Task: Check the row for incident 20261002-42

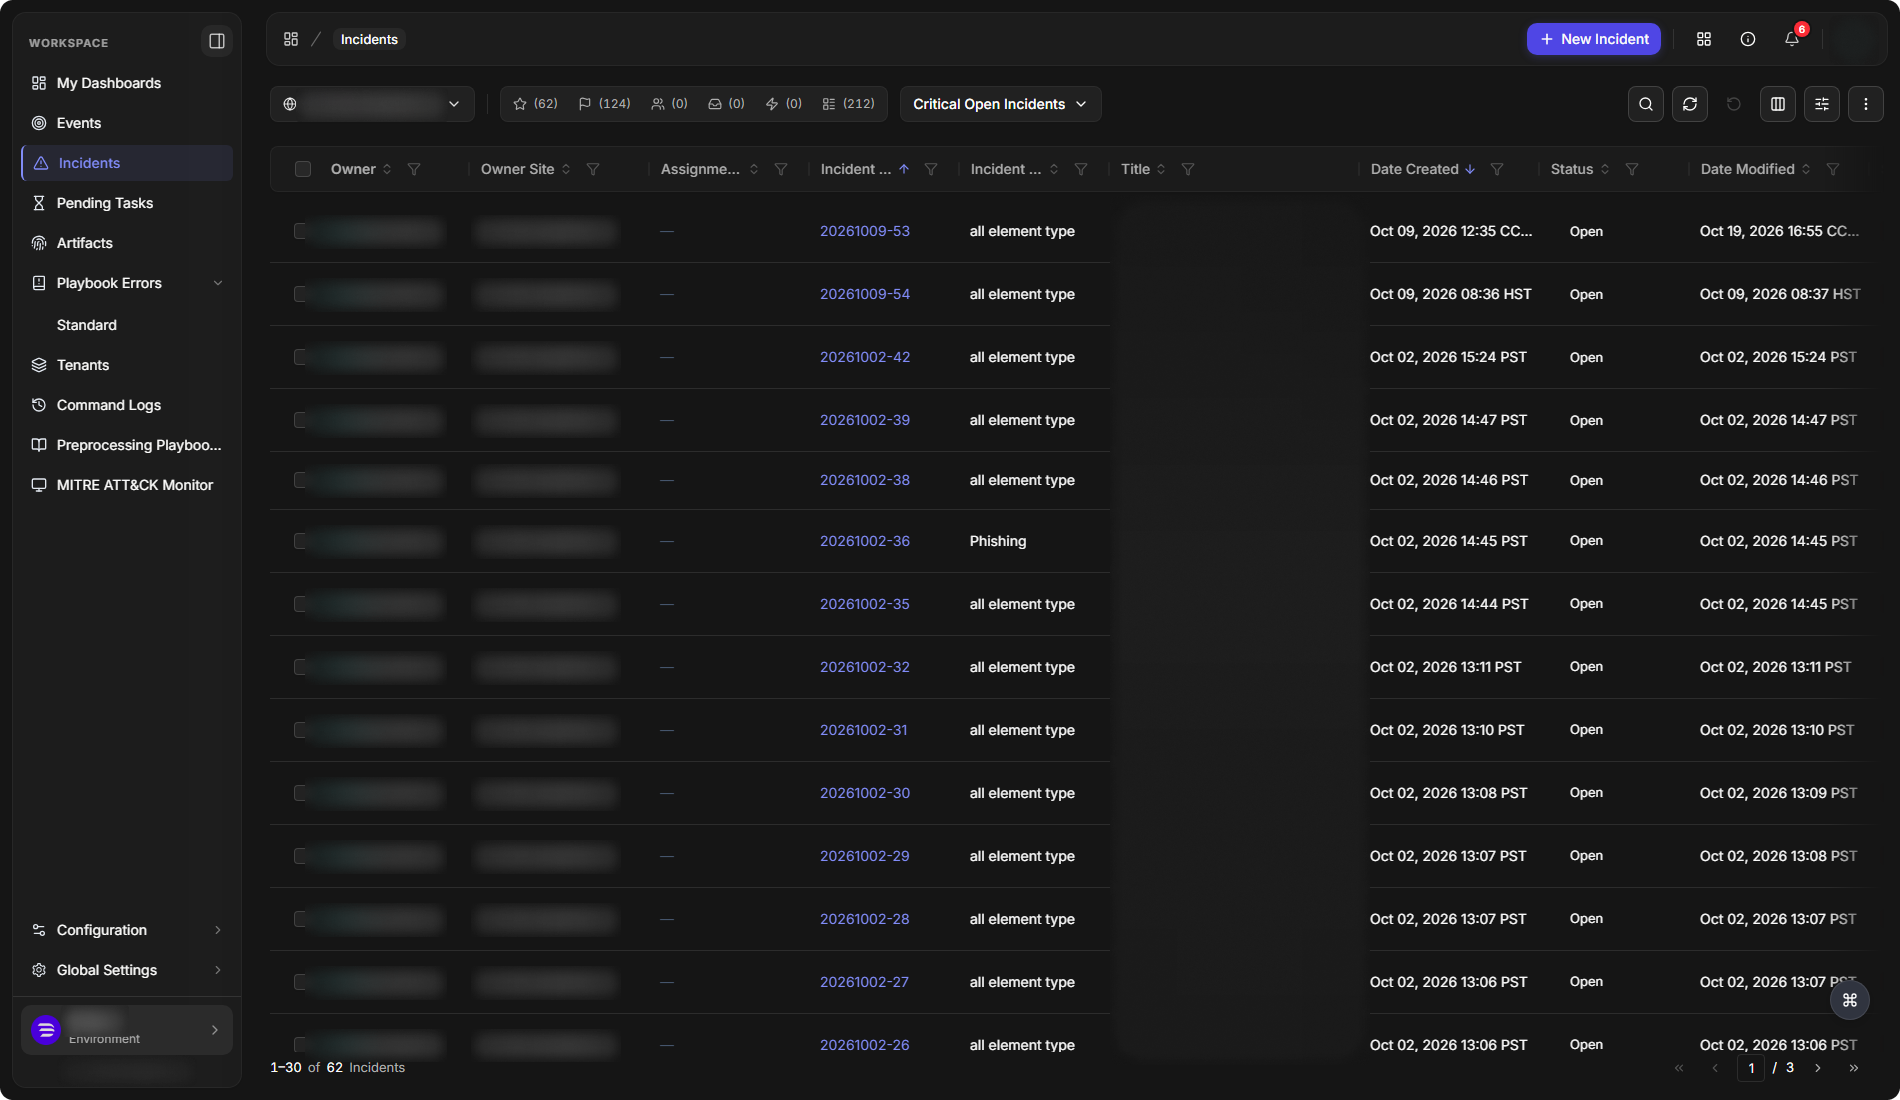Action: pyautogui.click(x=300, y=357)
